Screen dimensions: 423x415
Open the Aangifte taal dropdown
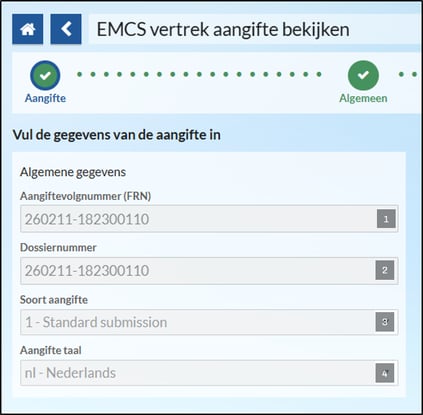point(209,373)
